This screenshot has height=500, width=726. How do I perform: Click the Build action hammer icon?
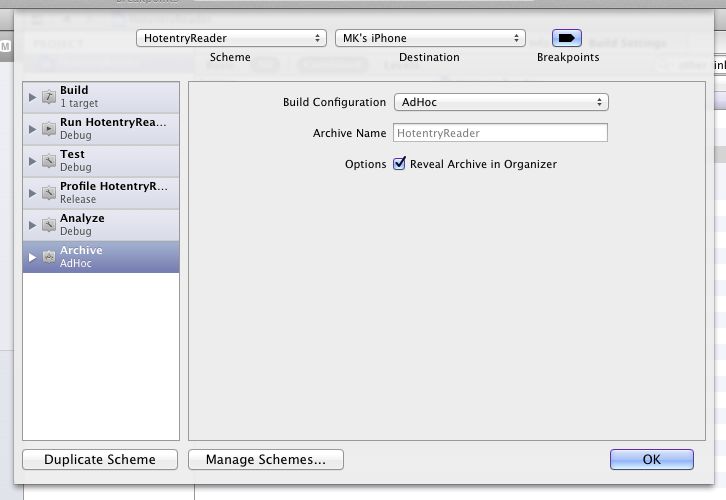[x=49, y=97]
